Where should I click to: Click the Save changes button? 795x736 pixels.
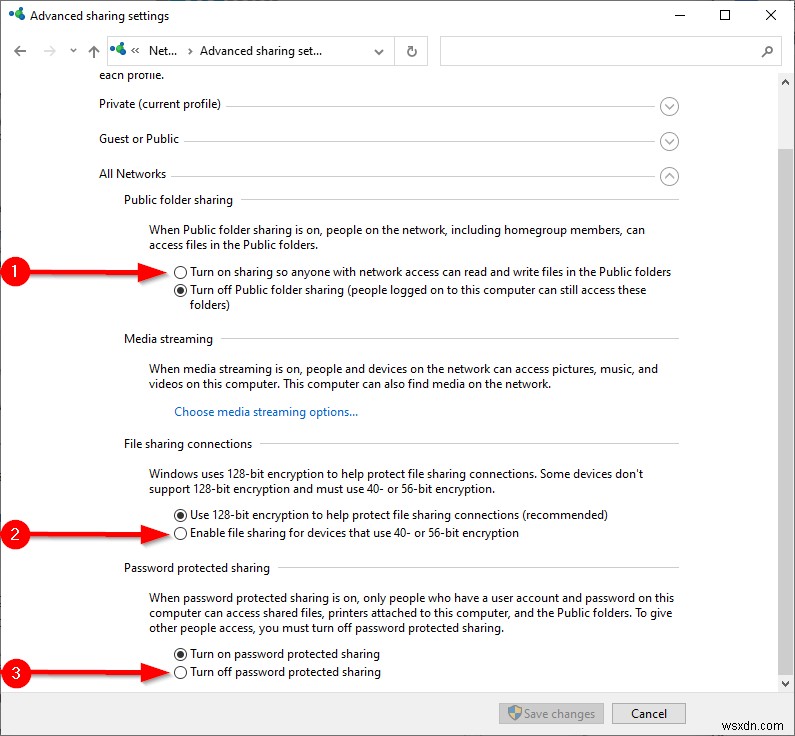point(552,713)
